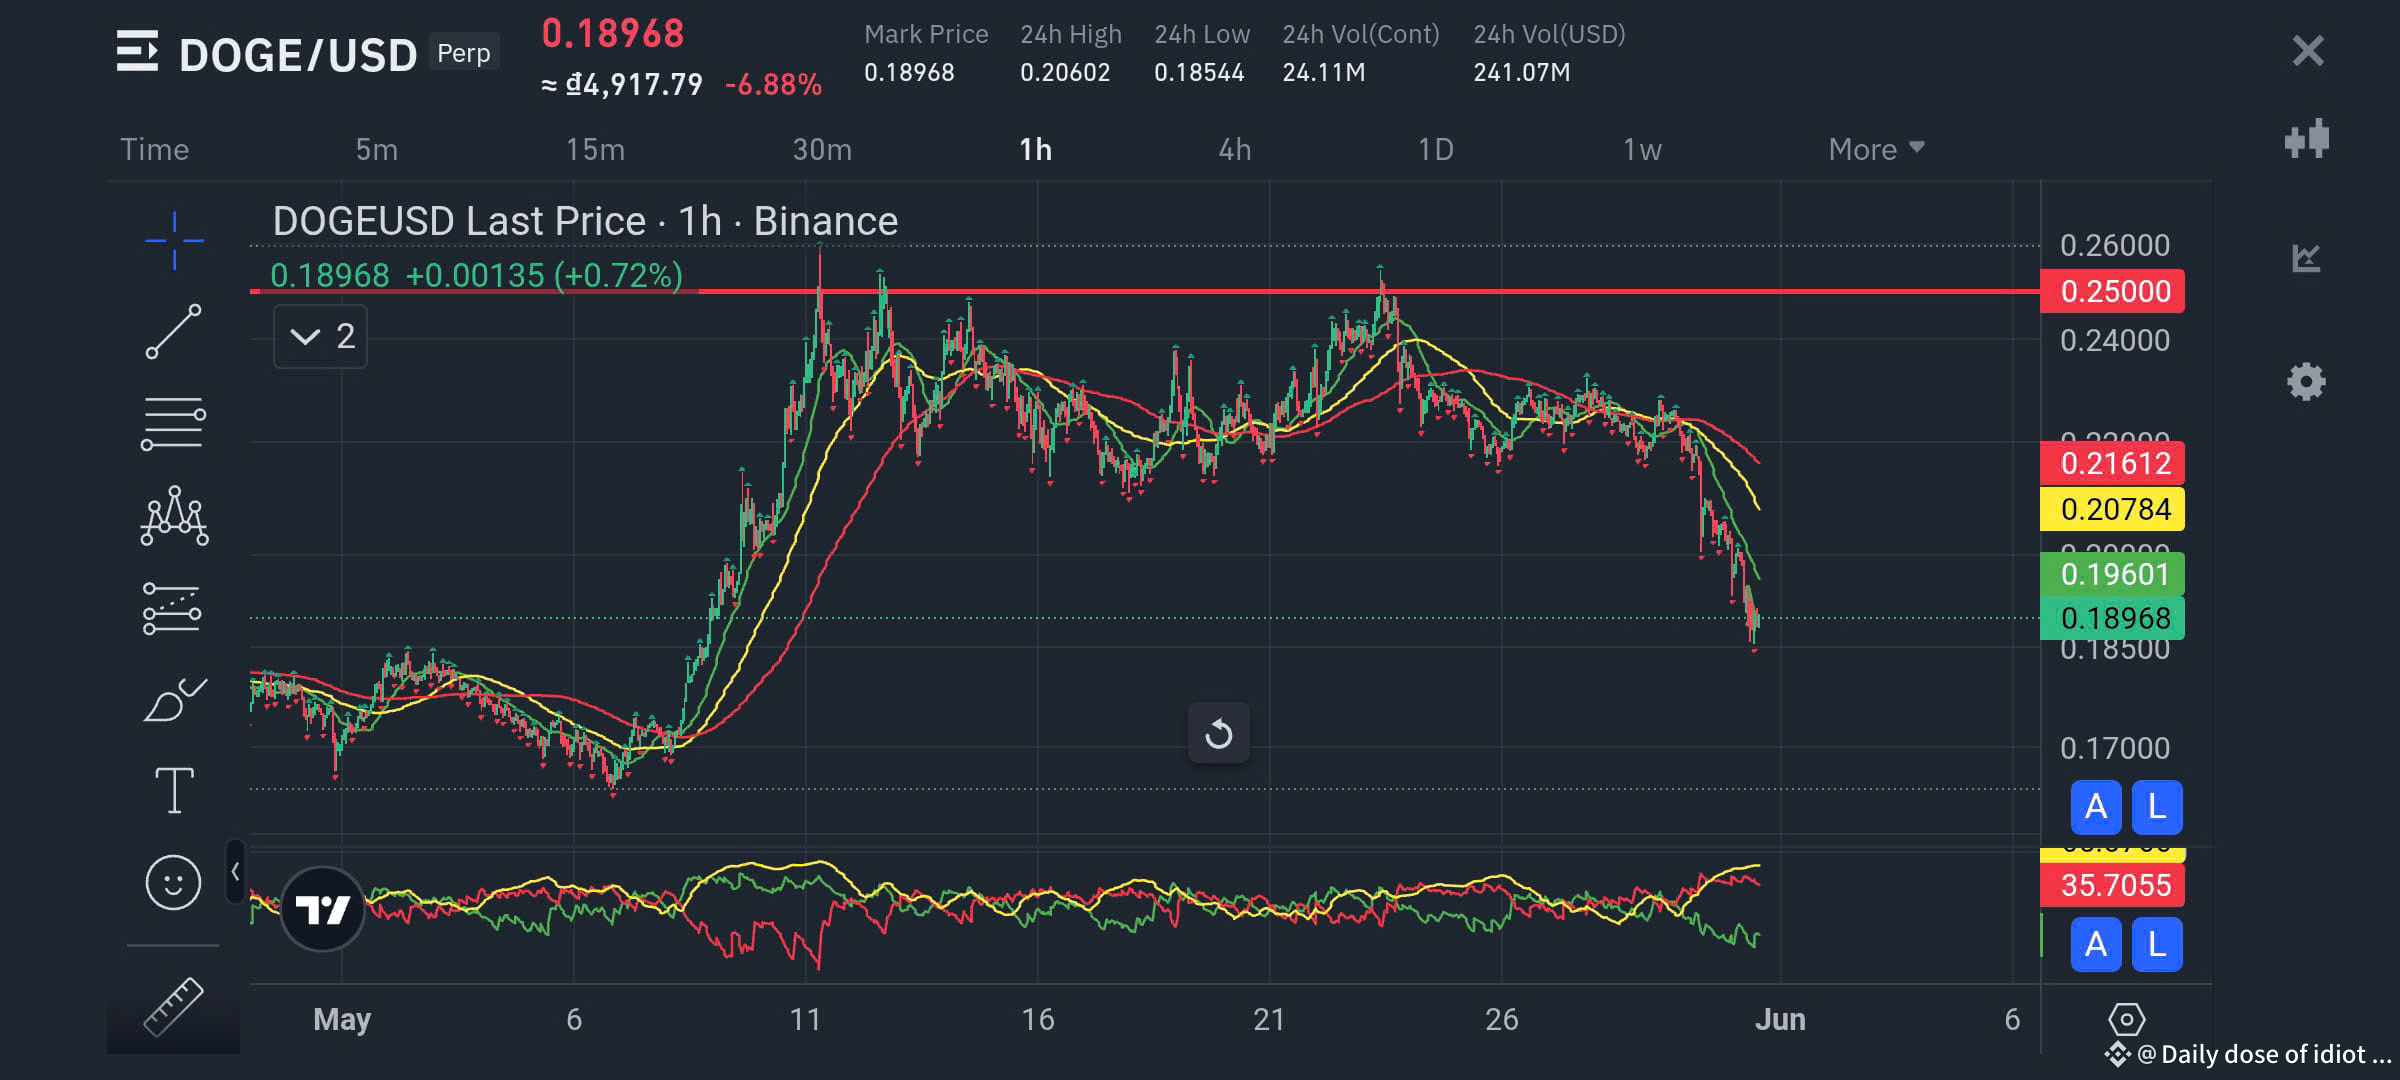Open the forecasting and measurement tool
This screenshot has width=2400, height=1080.
(172, 608)
